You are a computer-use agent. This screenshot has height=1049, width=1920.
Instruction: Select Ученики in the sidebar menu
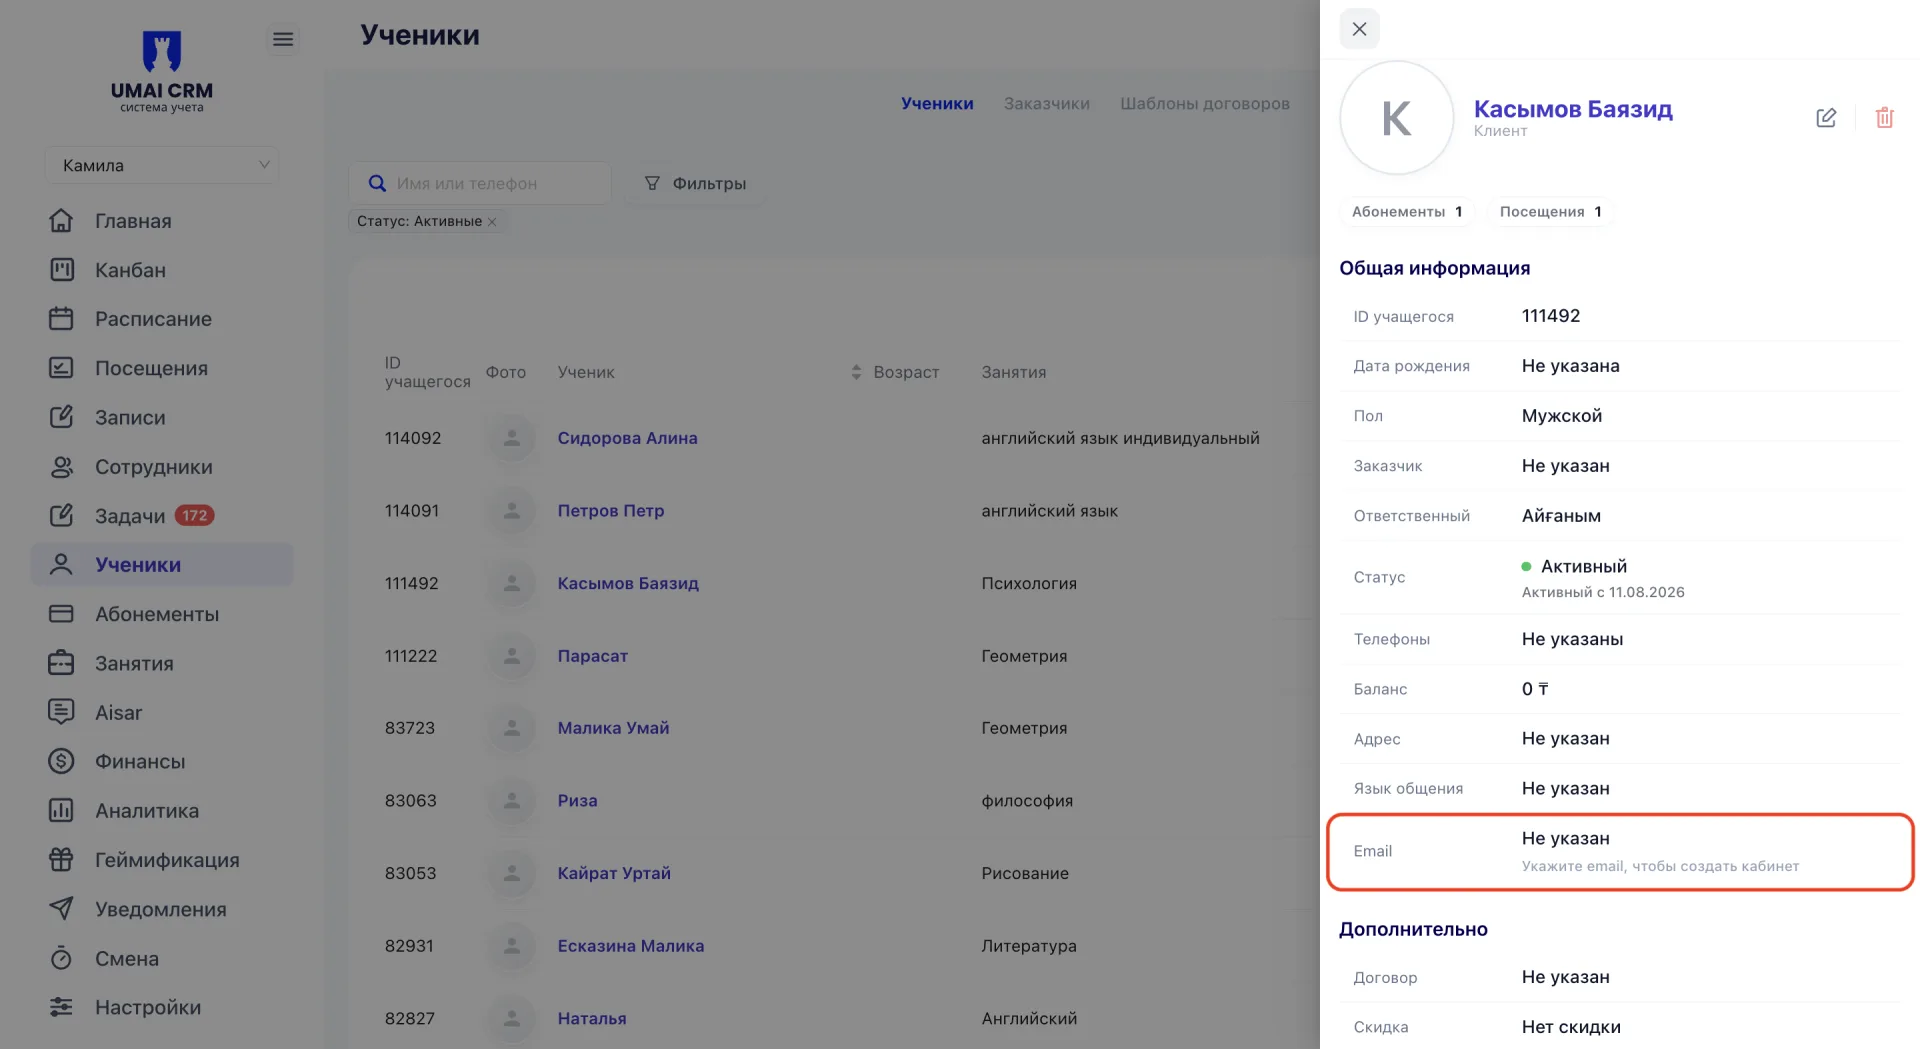pyautogui.click(x=162, y=565)
